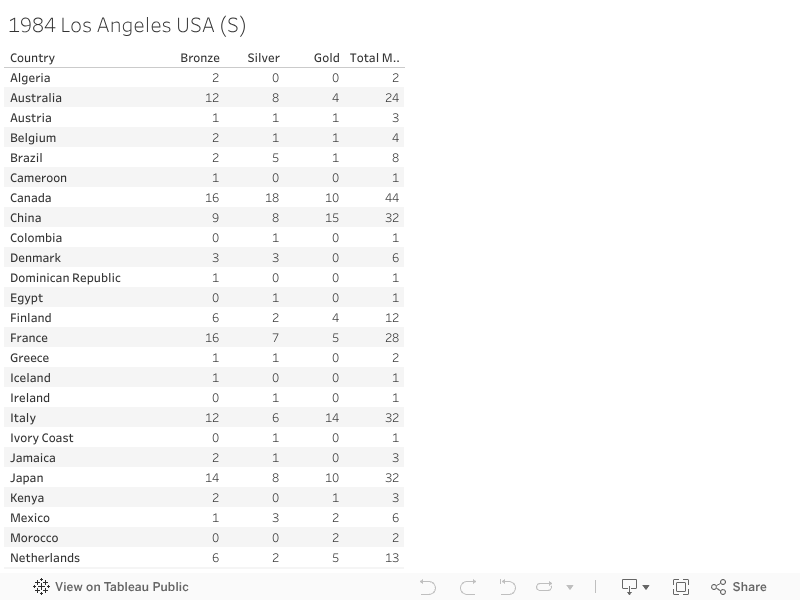Click the Tableau logo icon
This screenshot has height=600, width=800.
(41, 587)
